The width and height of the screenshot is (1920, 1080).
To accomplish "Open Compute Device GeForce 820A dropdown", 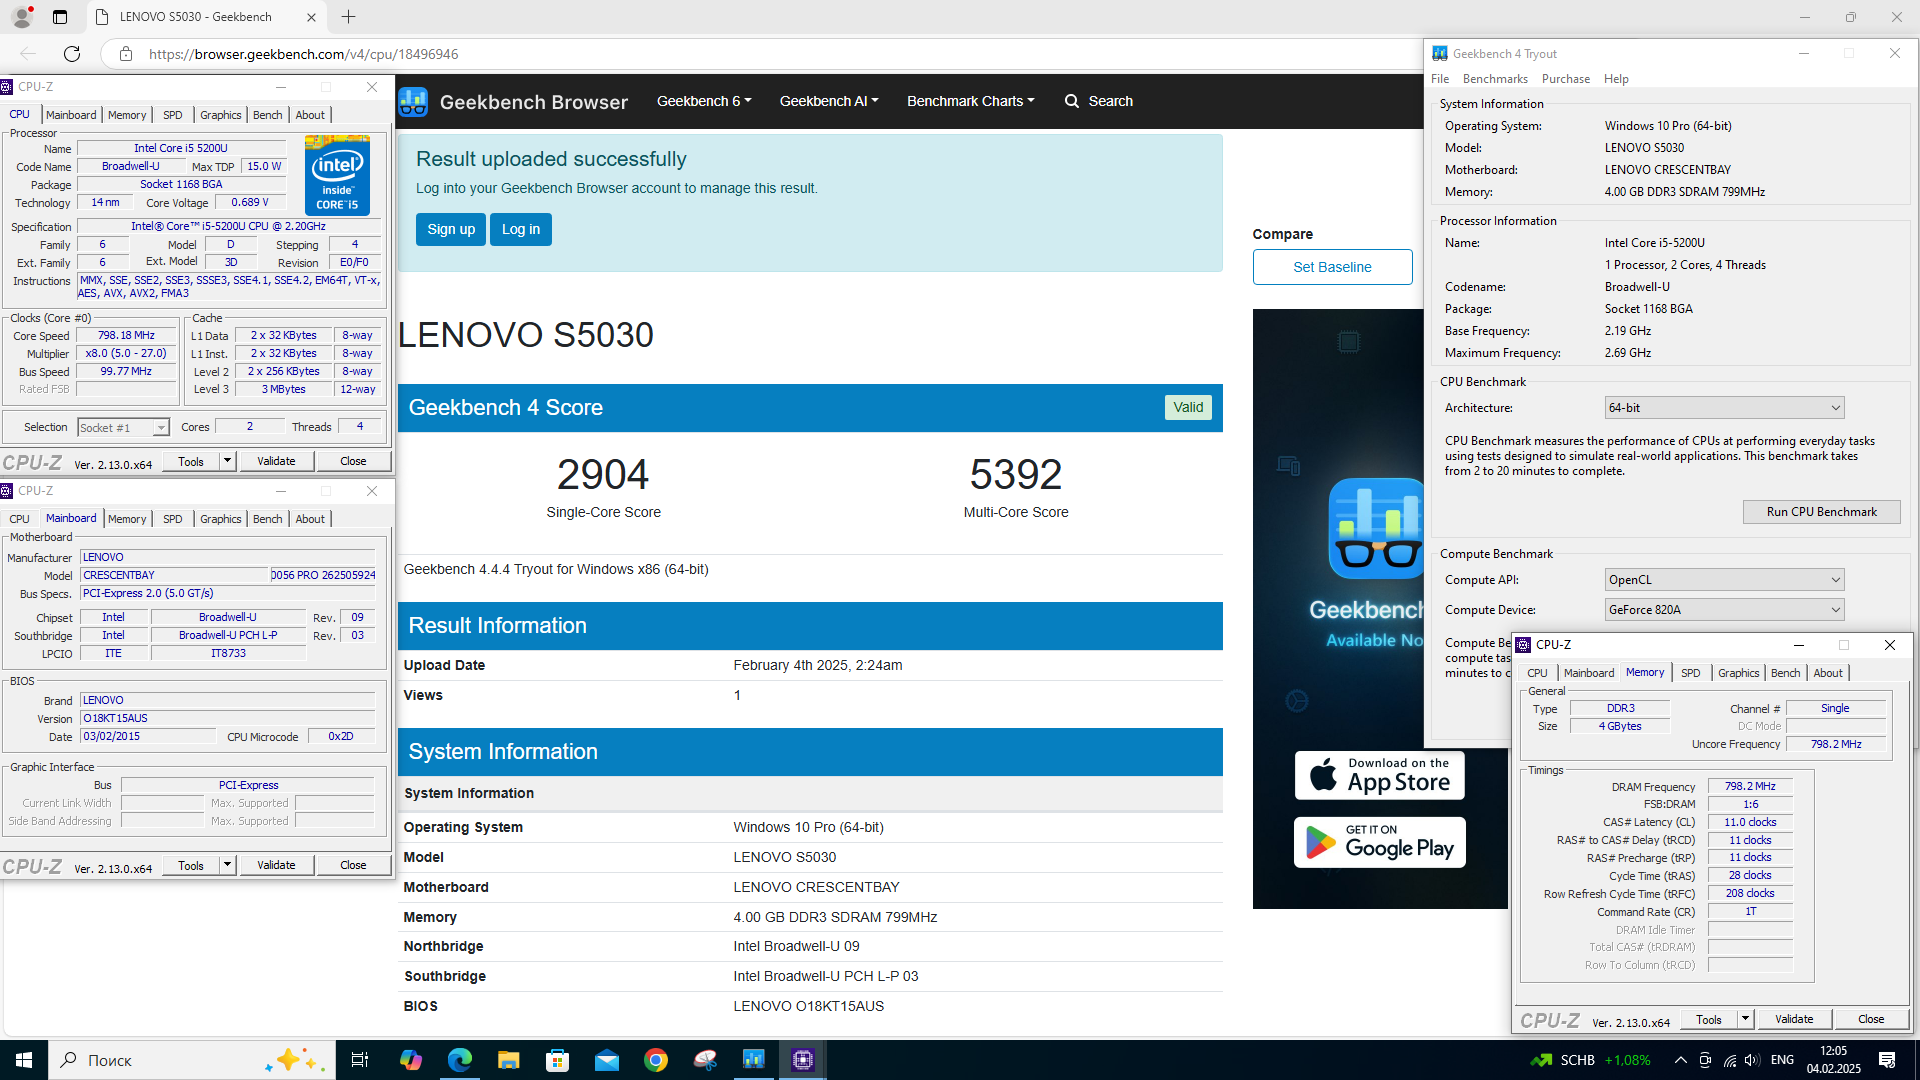I will coord(1724,610).
